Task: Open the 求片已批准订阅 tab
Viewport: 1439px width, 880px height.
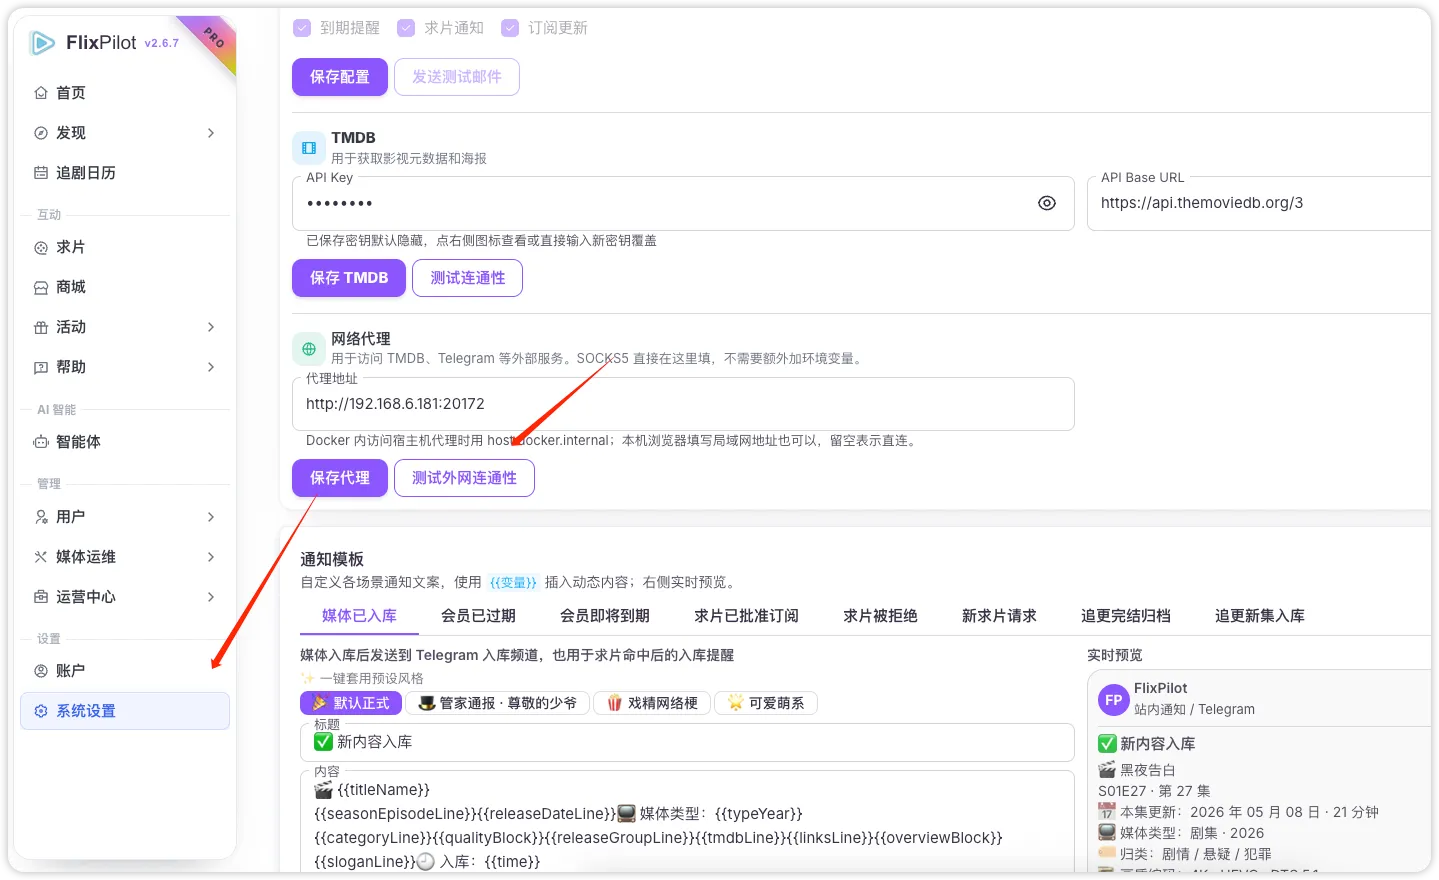Action: [746, 616]
